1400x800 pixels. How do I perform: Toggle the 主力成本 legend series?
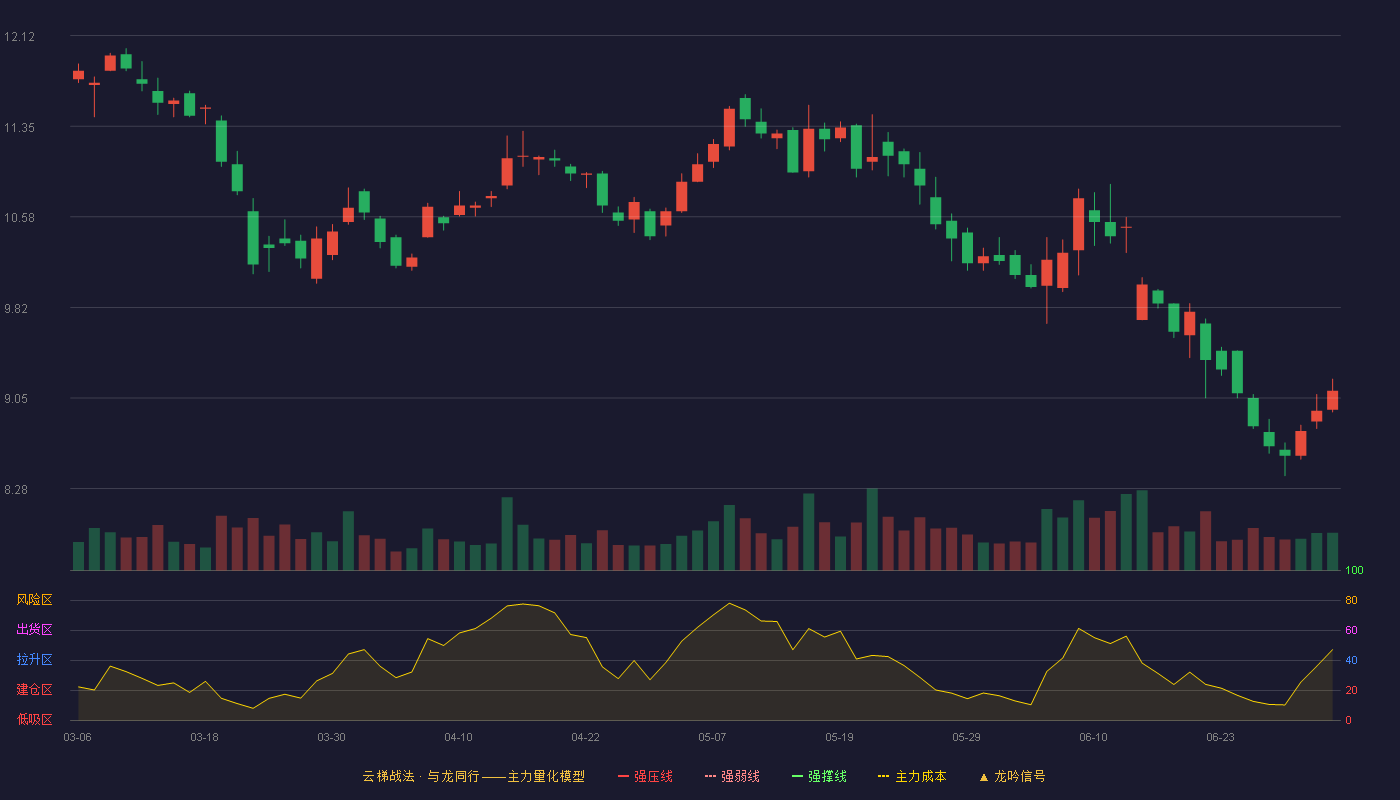pos(912,776)
